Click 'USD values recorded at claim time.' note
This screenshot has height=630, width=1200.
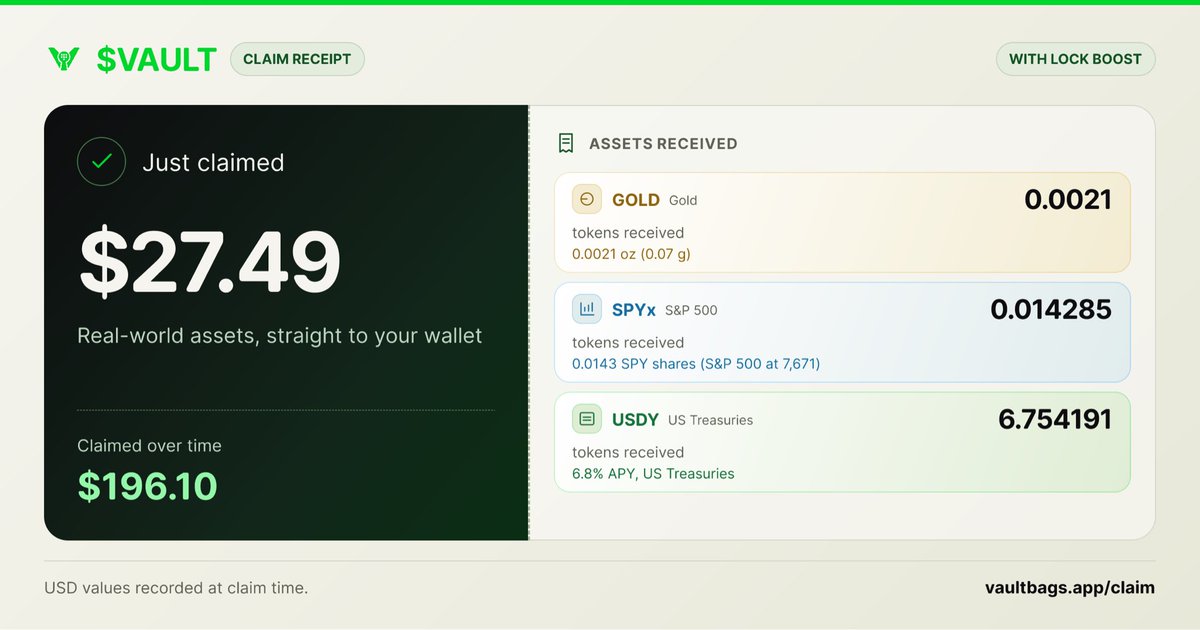(176, 588)
